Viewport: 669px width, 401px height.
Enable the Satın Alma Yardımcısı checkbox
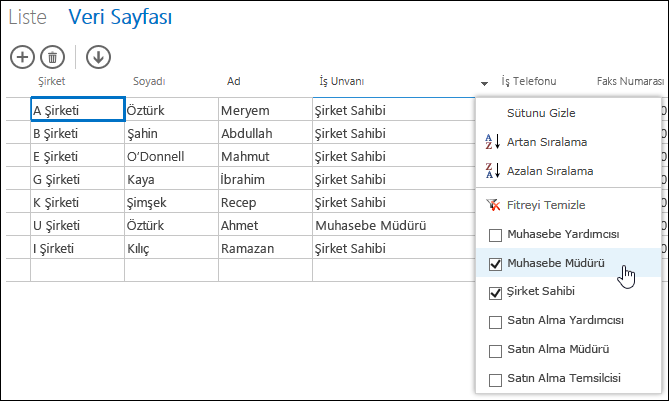click(x=495, y=322)
